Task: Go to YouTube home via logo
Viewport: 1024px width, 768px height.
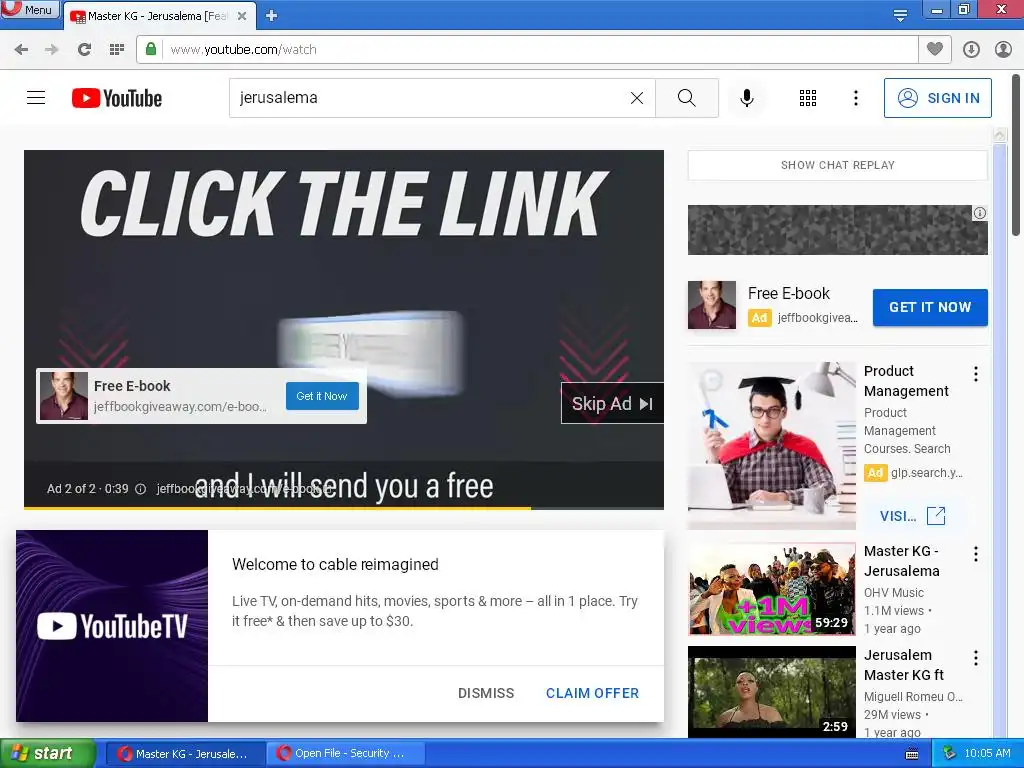Action: click(x=117, y=98)
